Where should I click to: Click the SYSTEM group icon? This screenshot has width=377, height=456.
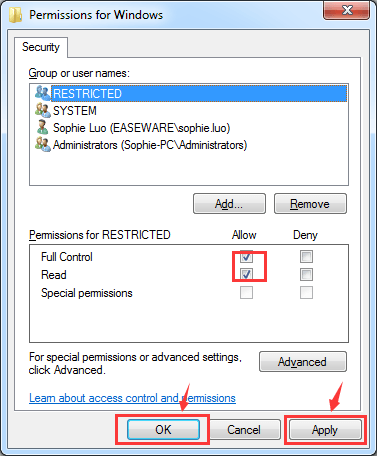43,110
